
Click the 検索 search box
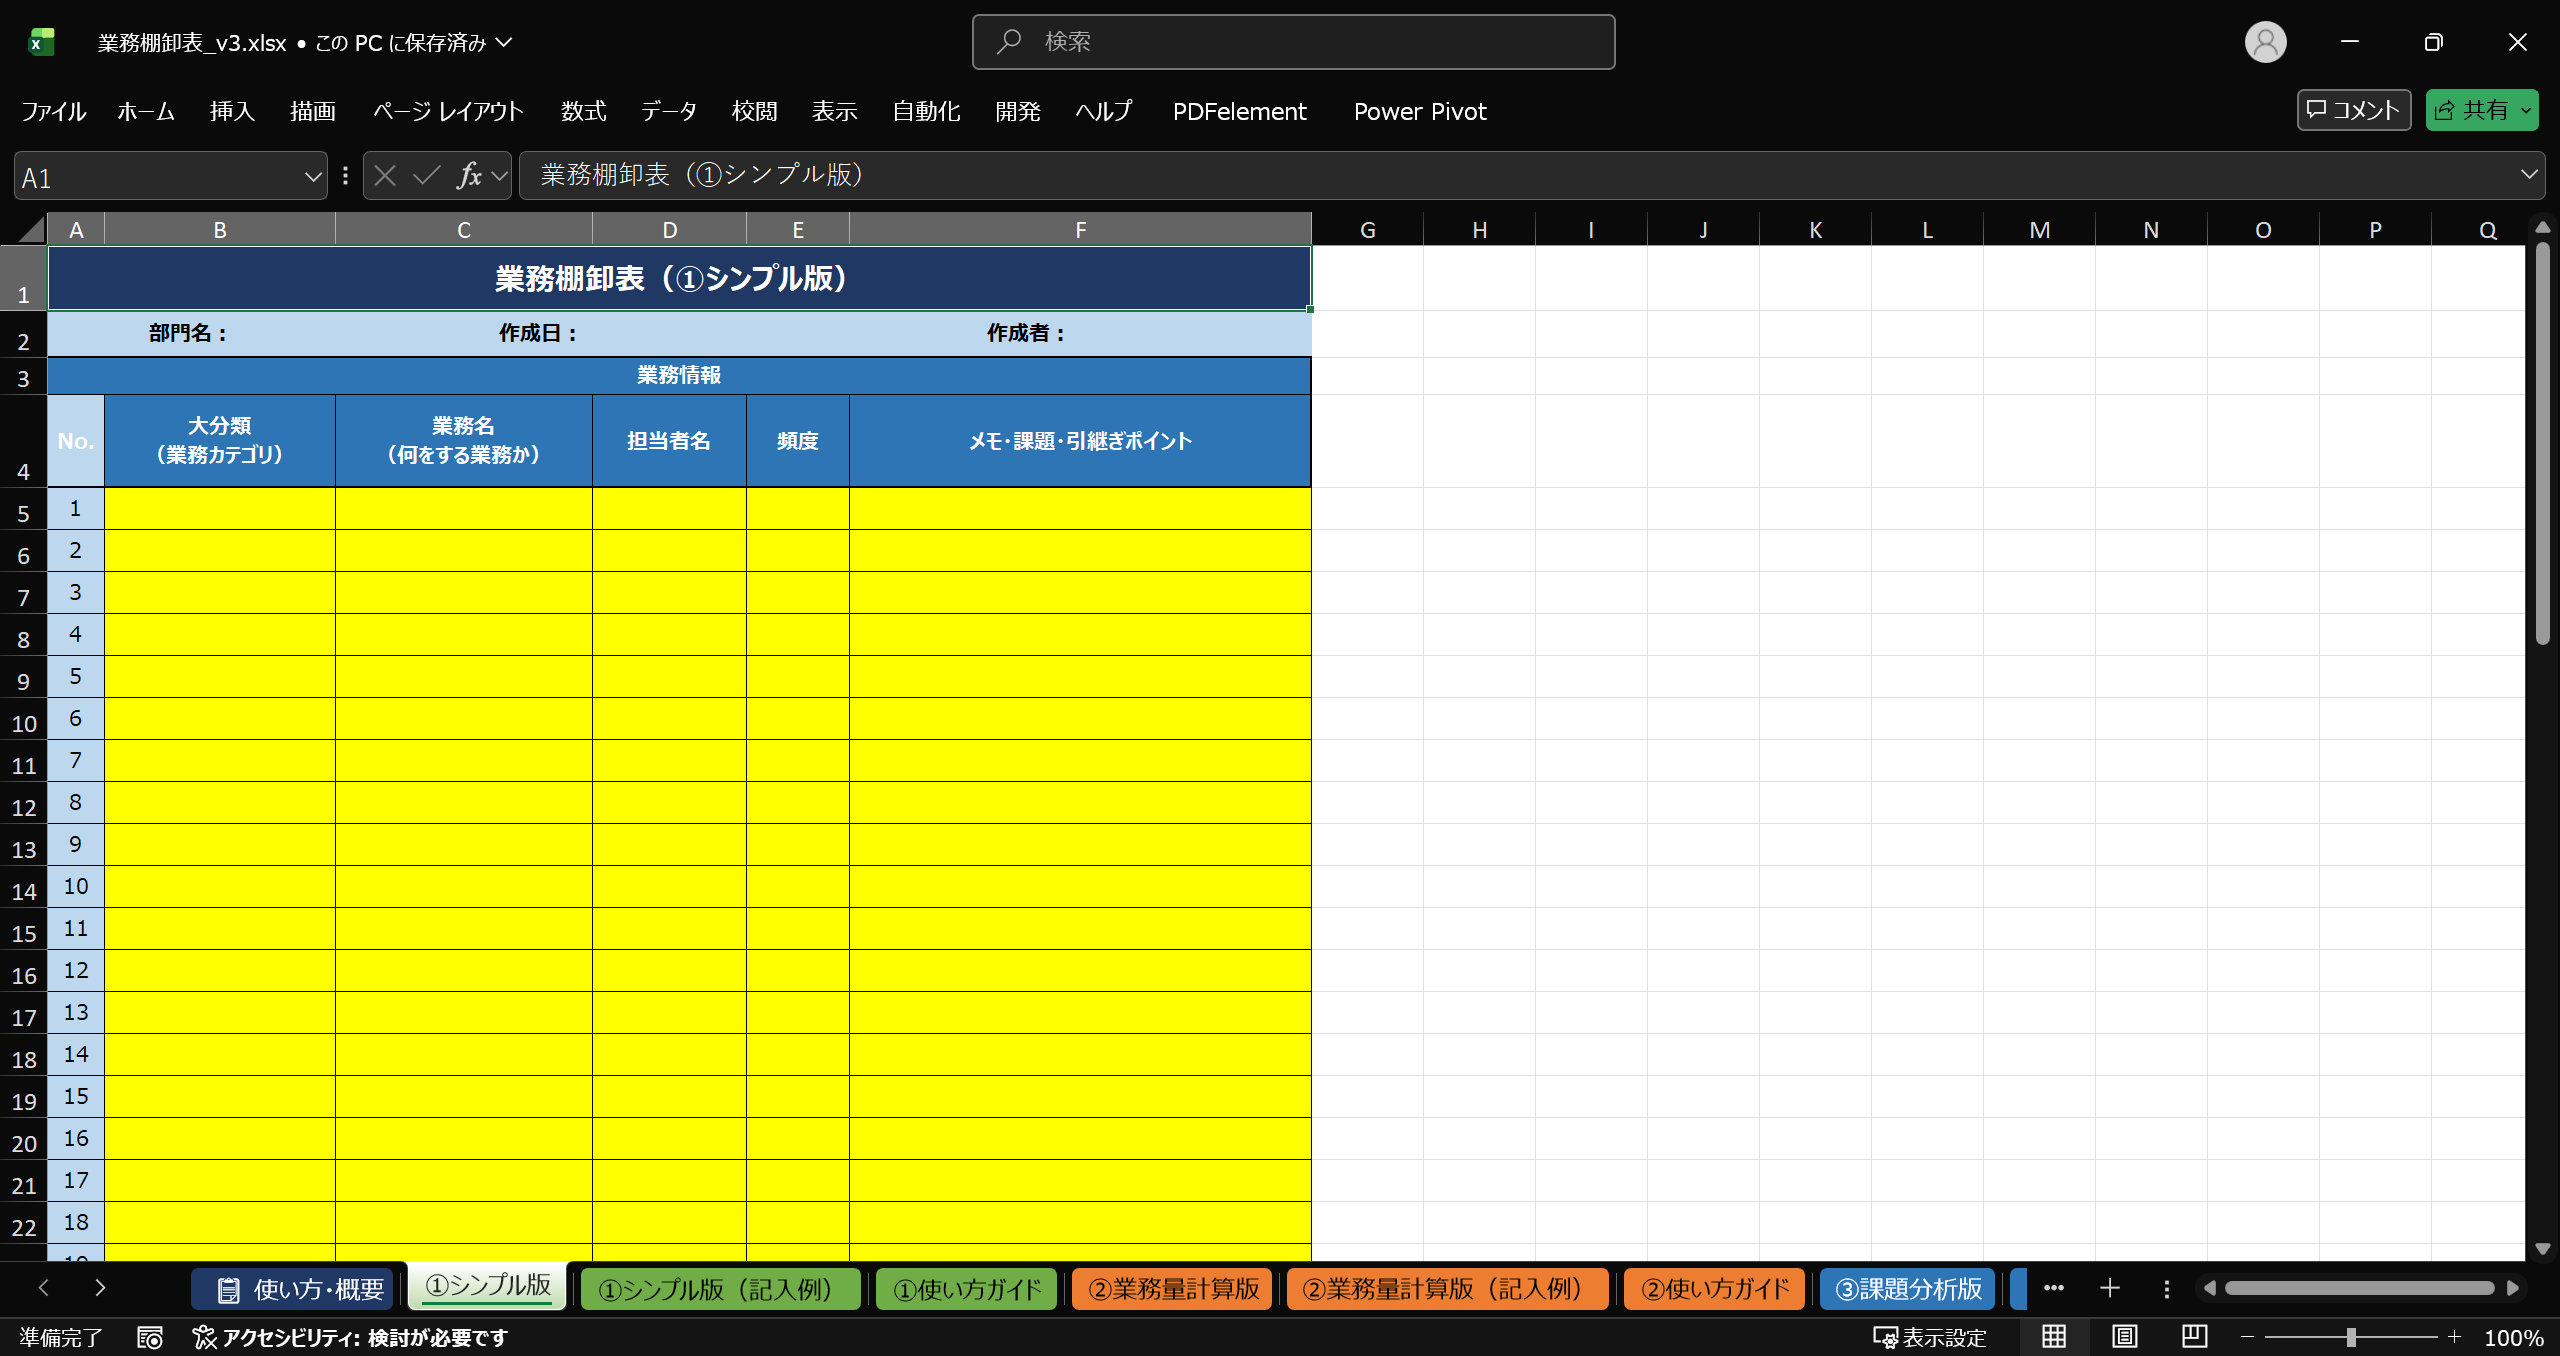tap(1293, 42)
